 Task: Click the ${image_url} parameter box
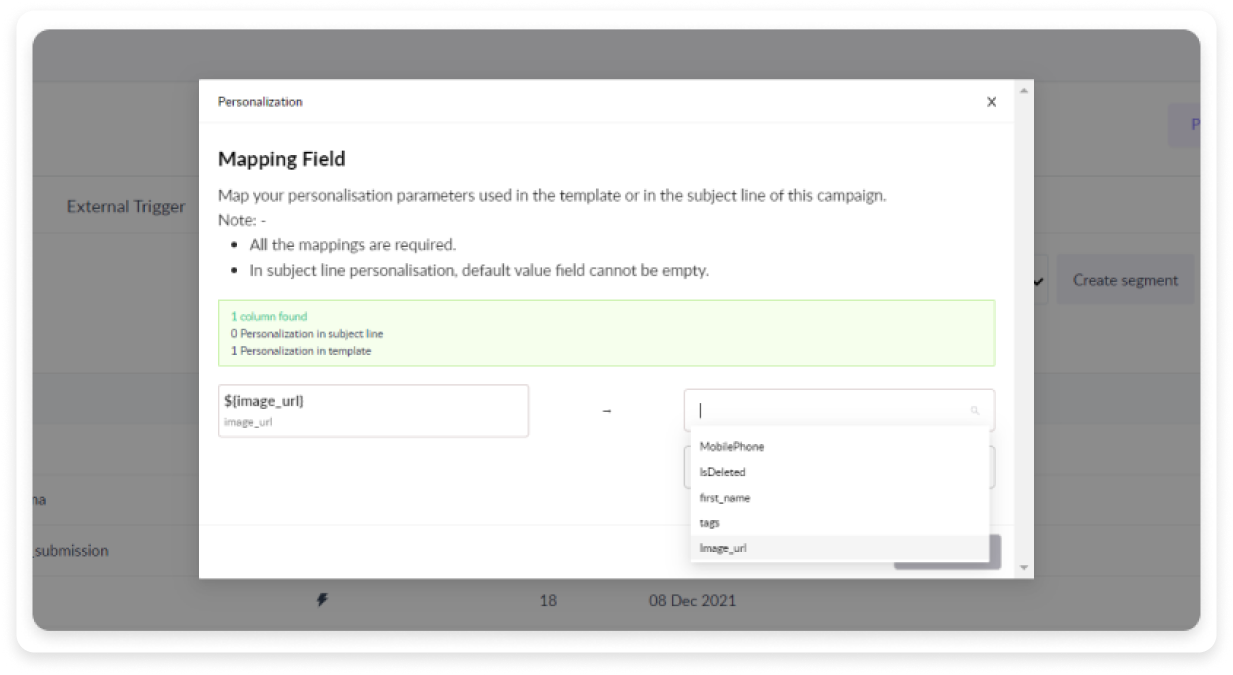coord(373,411)
